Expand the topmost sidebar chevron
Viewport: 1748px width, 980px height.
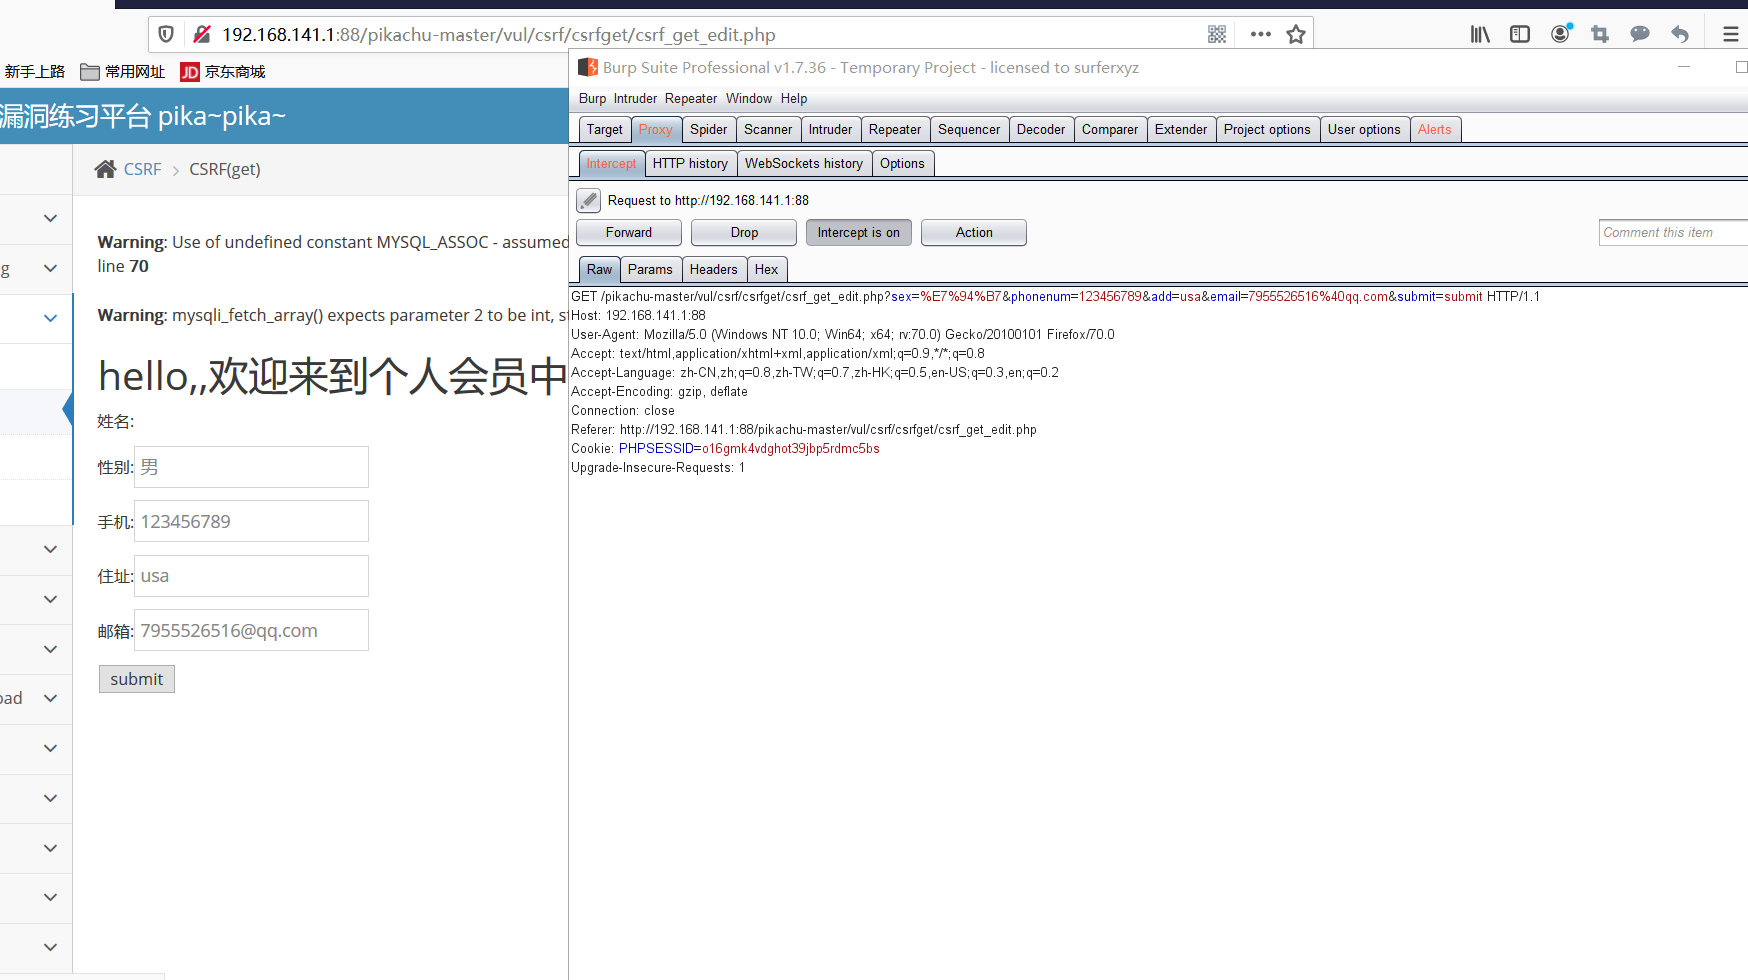pos(50,218)
